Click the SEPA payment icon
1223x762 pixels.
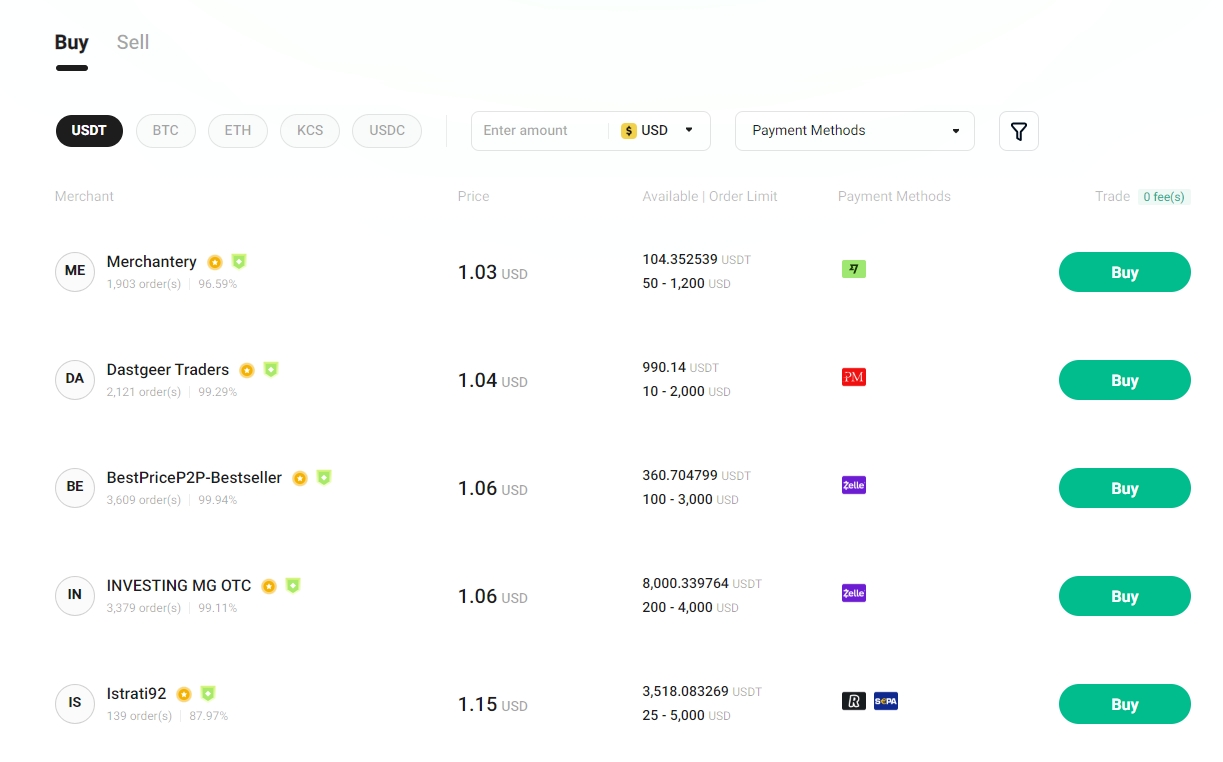[885, 701]
